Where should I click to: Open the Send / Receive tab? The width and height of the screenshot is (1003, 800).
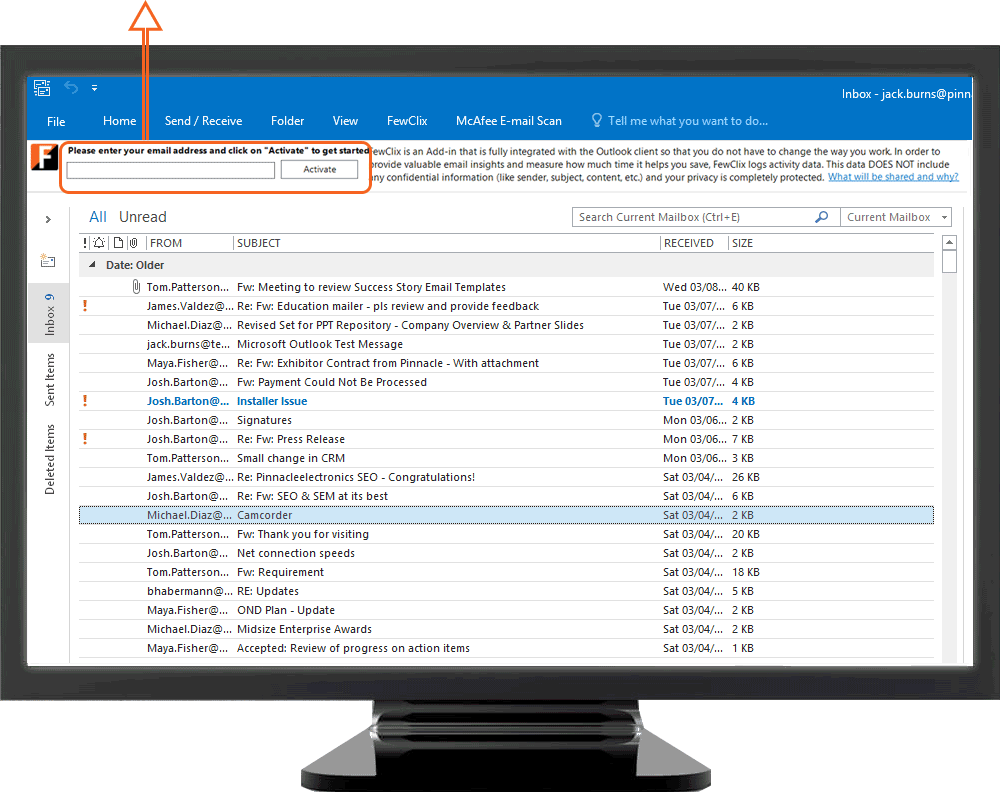[203, 121]
